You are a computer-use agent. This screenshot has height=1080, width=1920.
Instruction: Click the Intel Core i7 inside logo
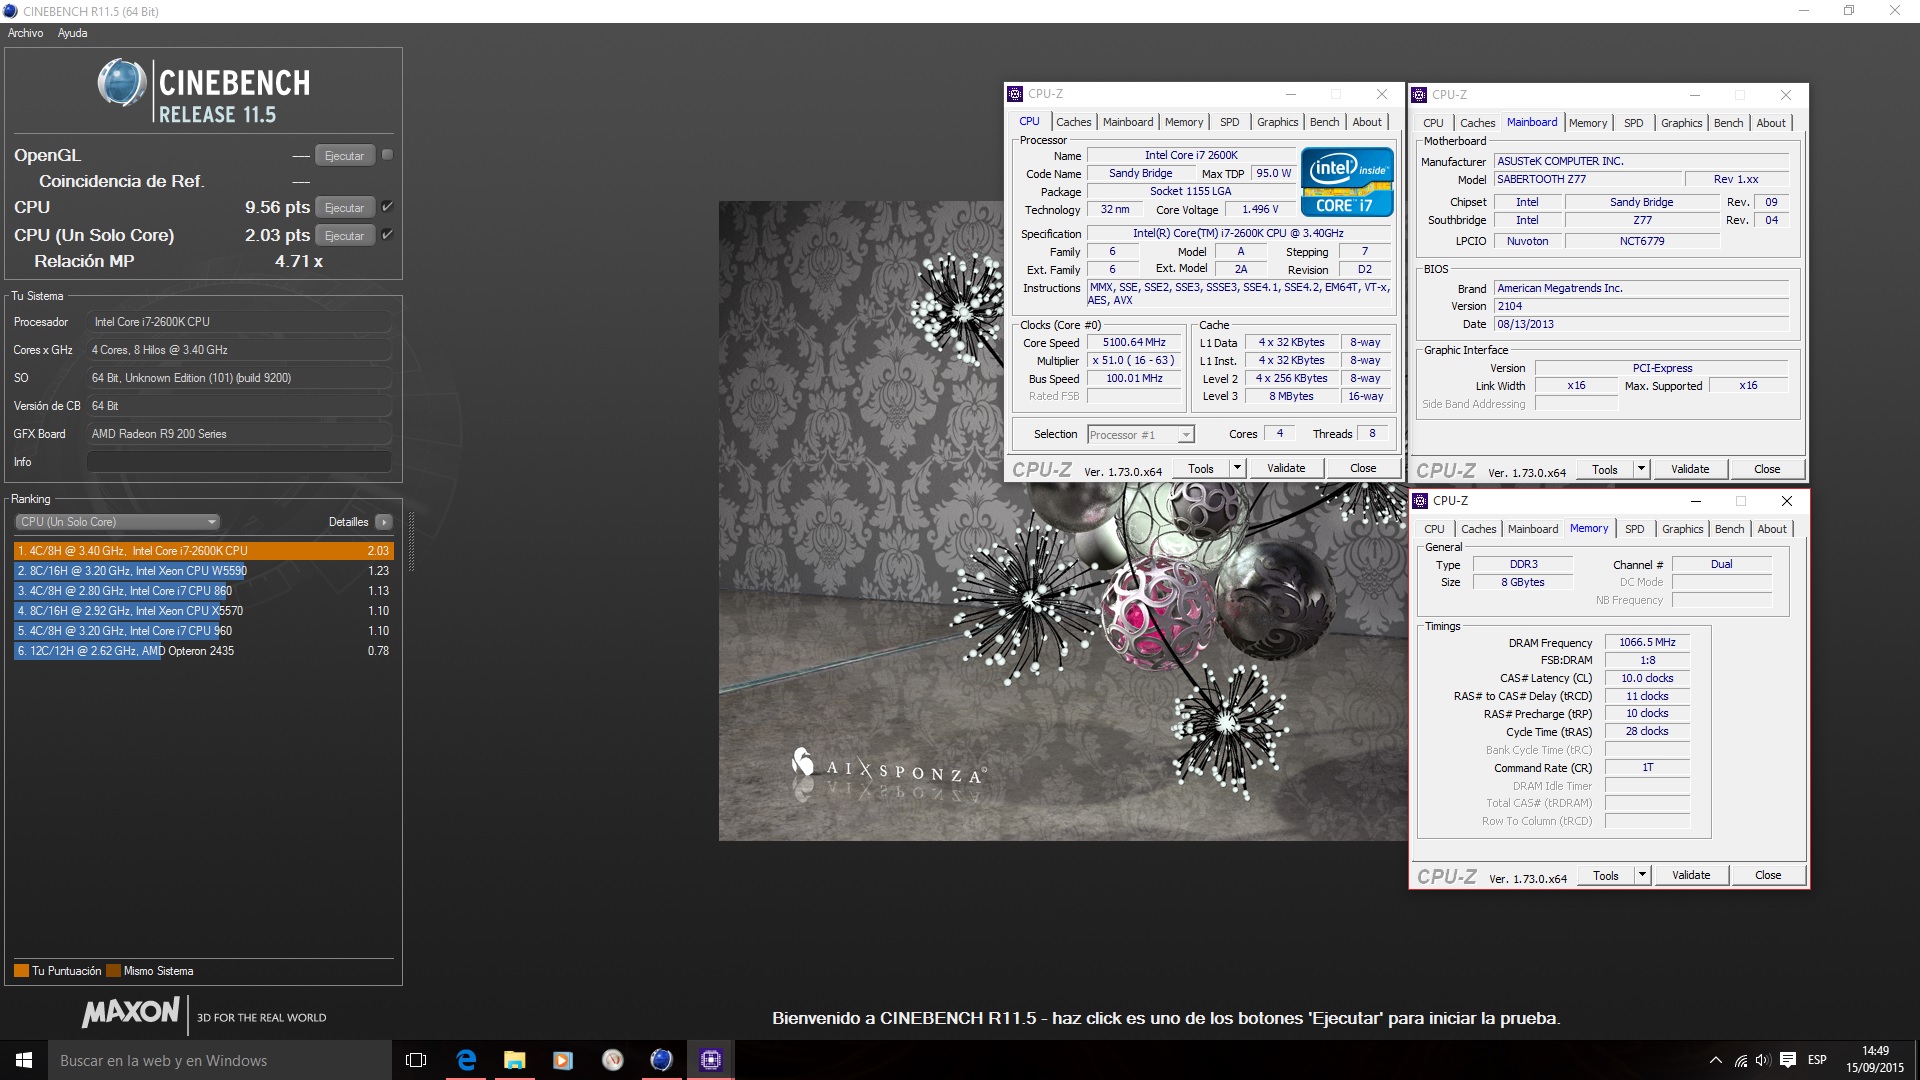coord(1347,182)
